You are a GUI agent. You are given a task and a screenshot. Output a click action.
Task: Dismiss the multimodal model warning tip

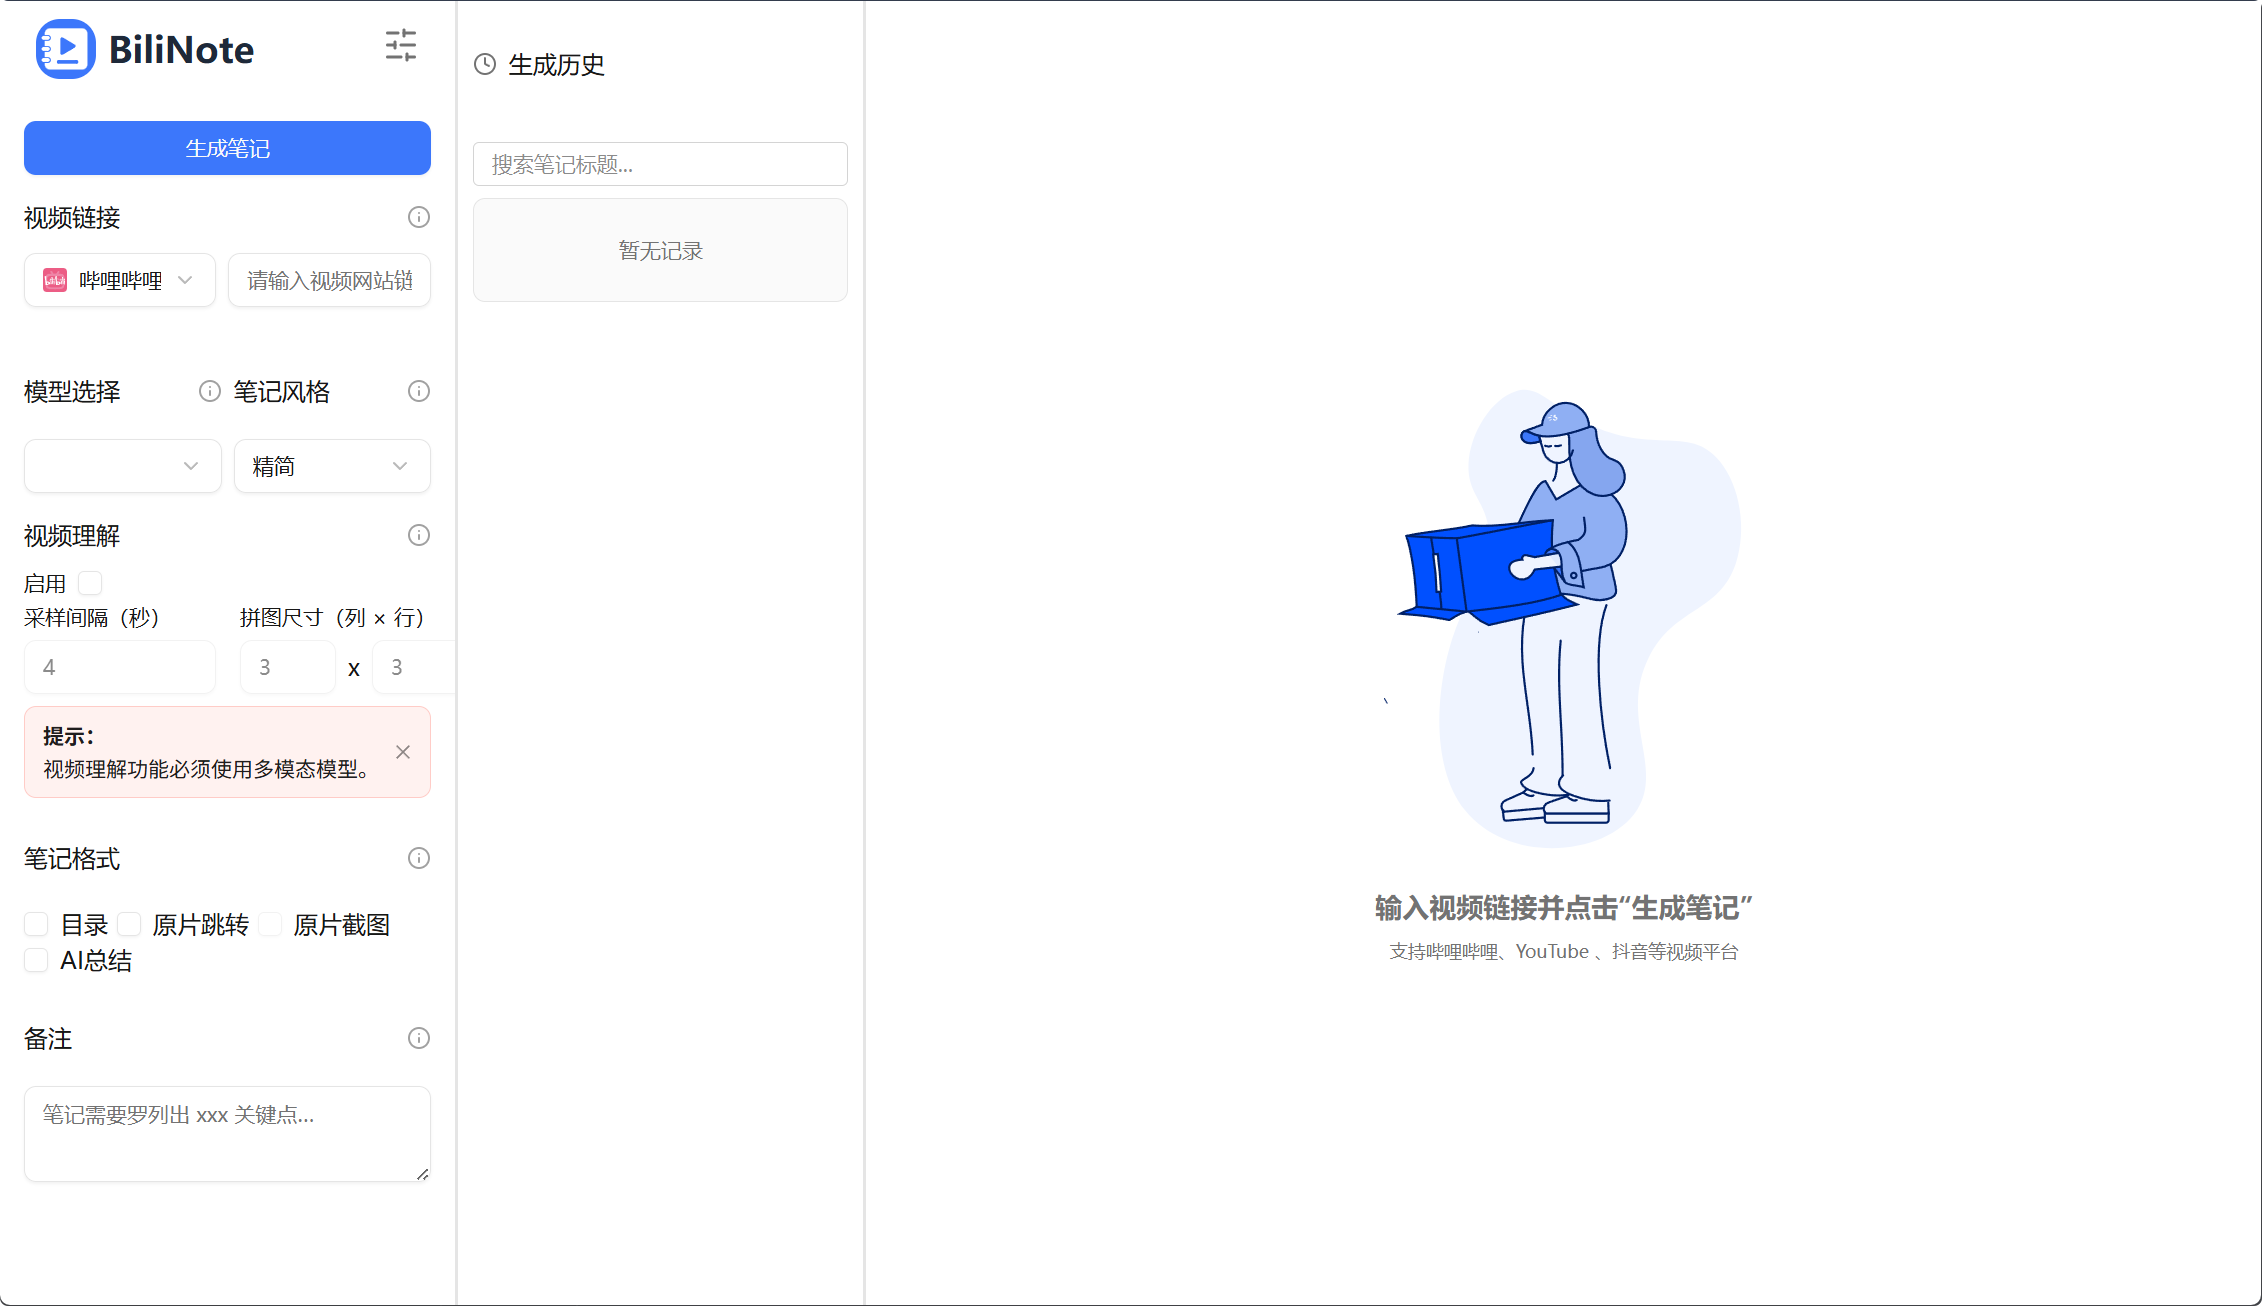[x=403, y=752]
